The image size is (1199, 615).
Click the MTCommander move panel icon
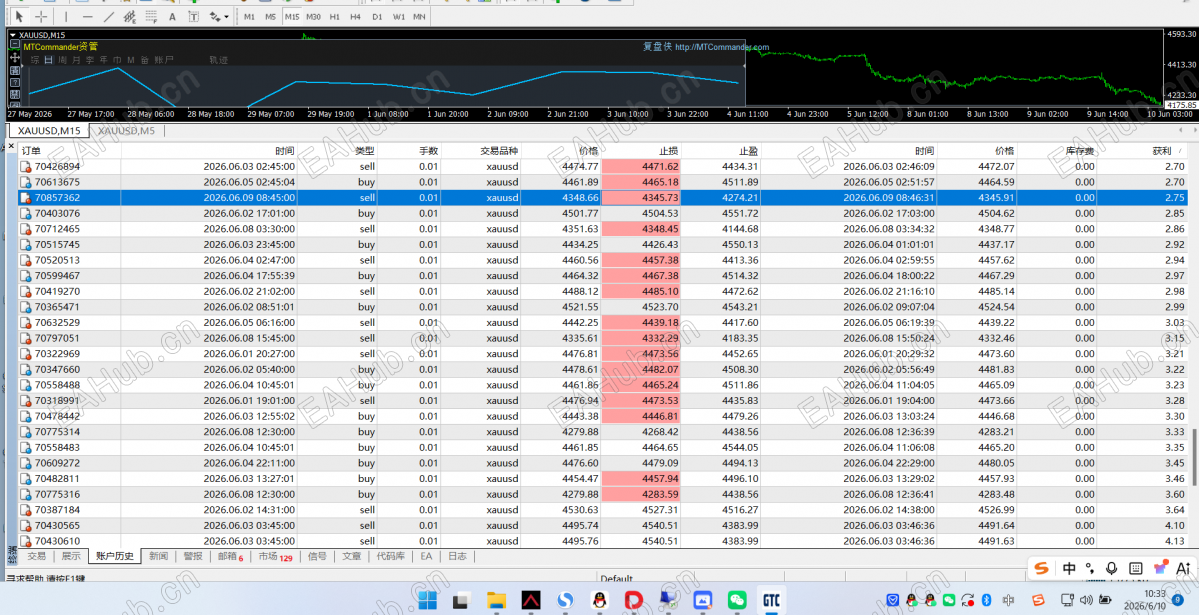(15, 58)
